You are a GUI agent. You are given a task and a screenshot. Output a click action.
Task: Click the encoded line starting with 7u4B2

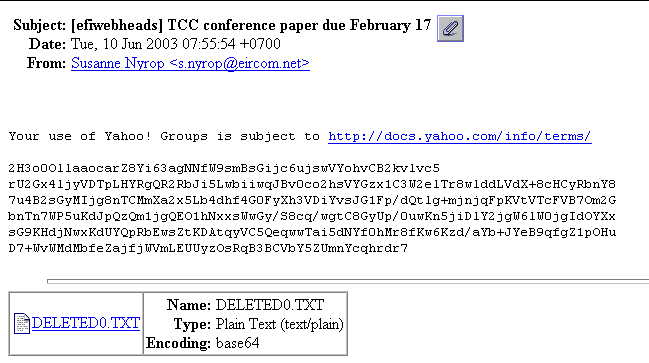click(x=312, y=200)
